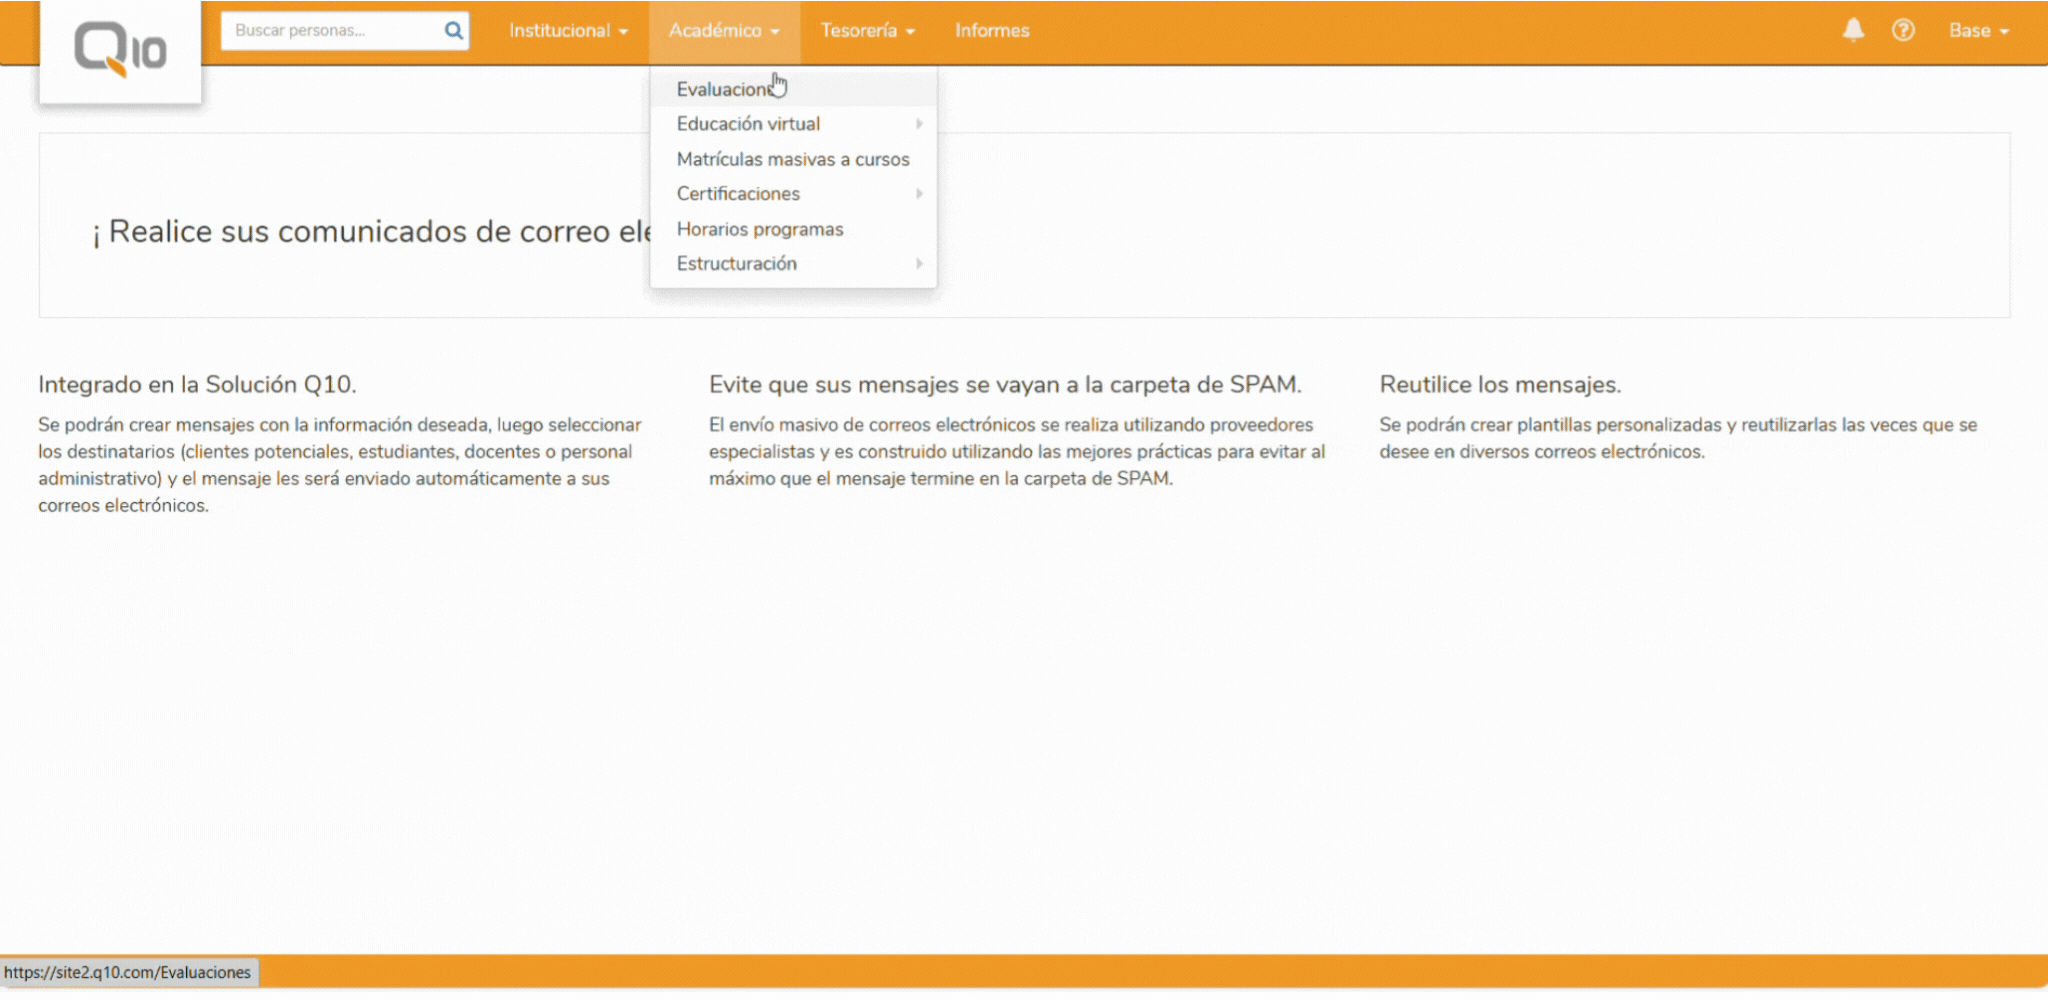Click Estructuración menu entry
Viewport: 2048px width, 1000px height.
735,263
